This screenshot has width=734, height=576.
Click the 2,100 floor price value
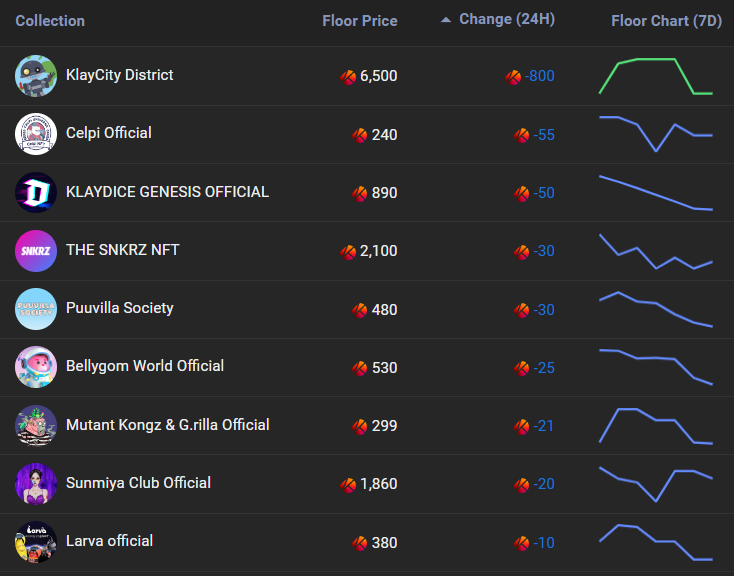(x=378, y=251)
